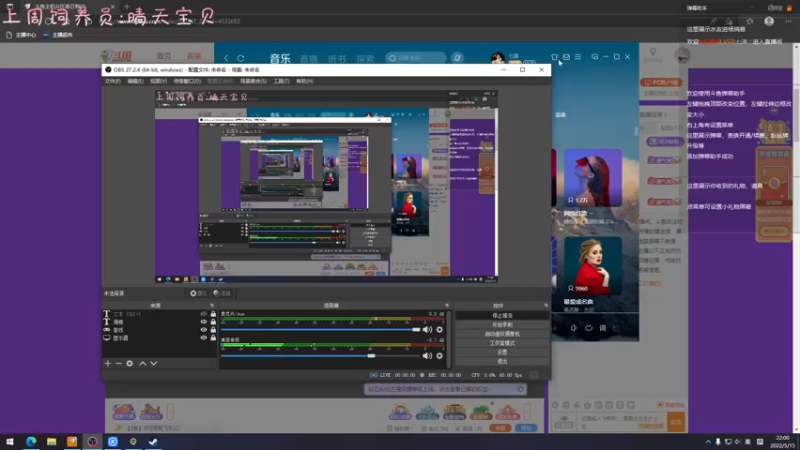The image size is (800, 450).
Task: Dismiss the notification banner below OBS
Action: (520, 389)
